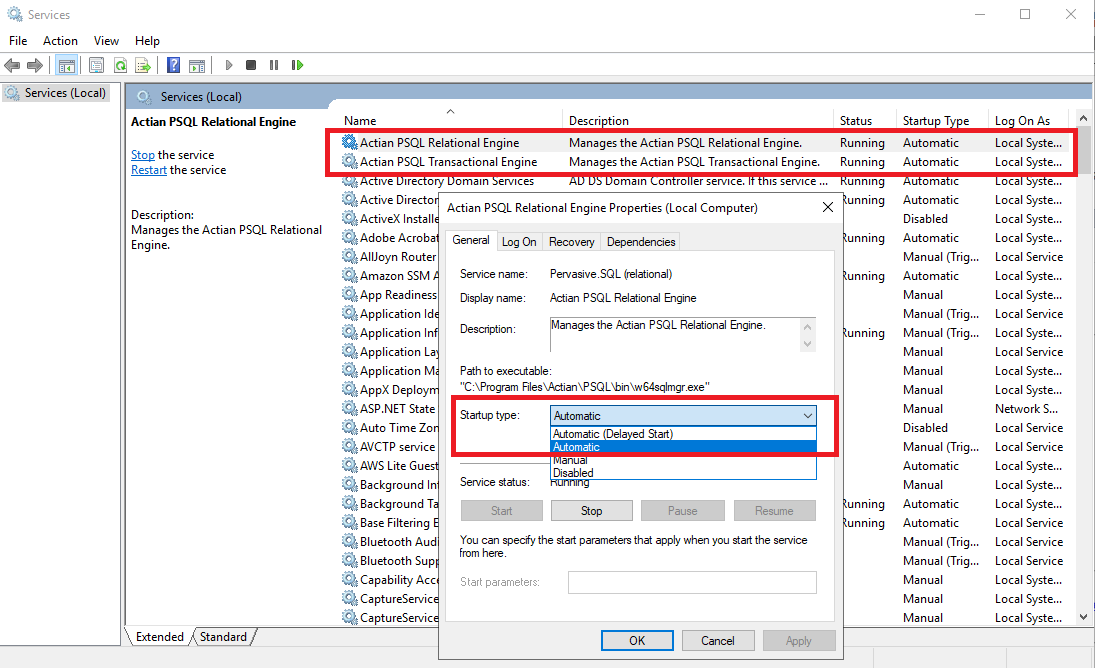This screenshot has height=668, width=1095.
Task: Click the Export List toolbar icon
Action: coord(143,66)
